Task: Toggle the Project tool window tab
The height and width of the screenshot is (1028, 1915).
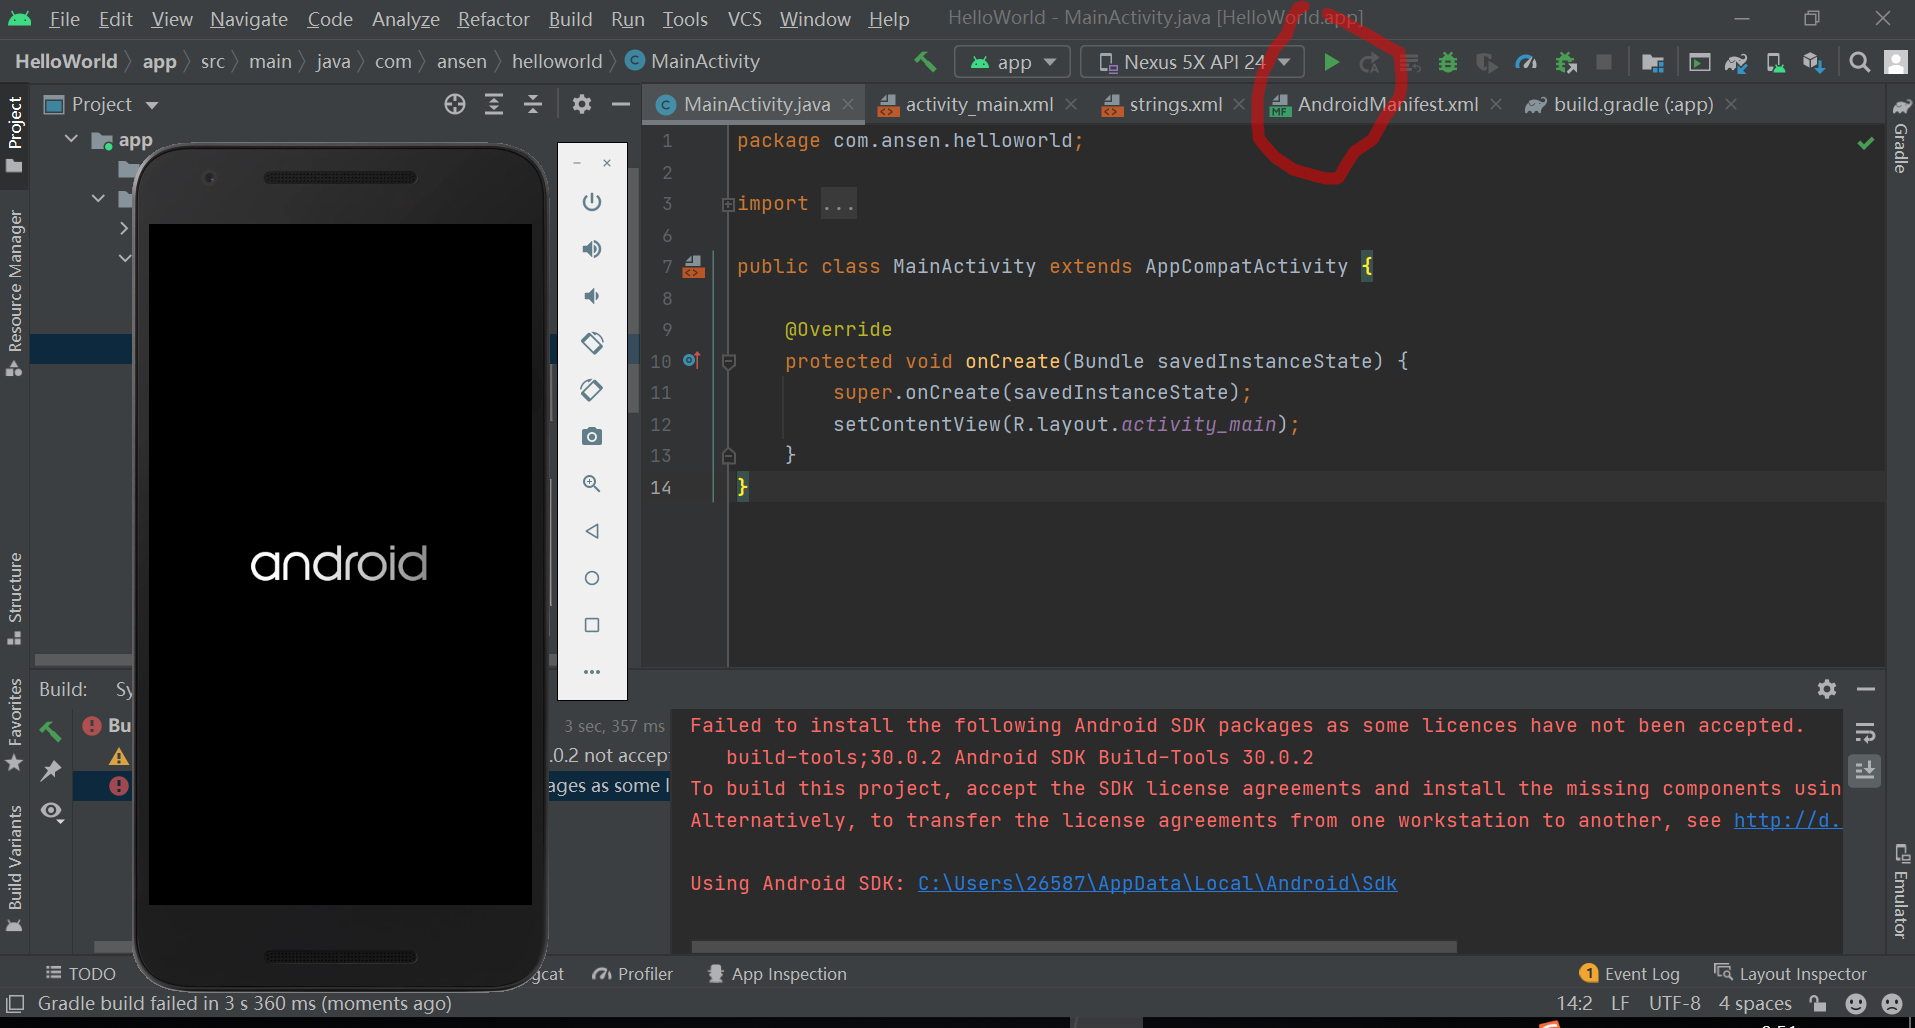Action: [14, 133]
